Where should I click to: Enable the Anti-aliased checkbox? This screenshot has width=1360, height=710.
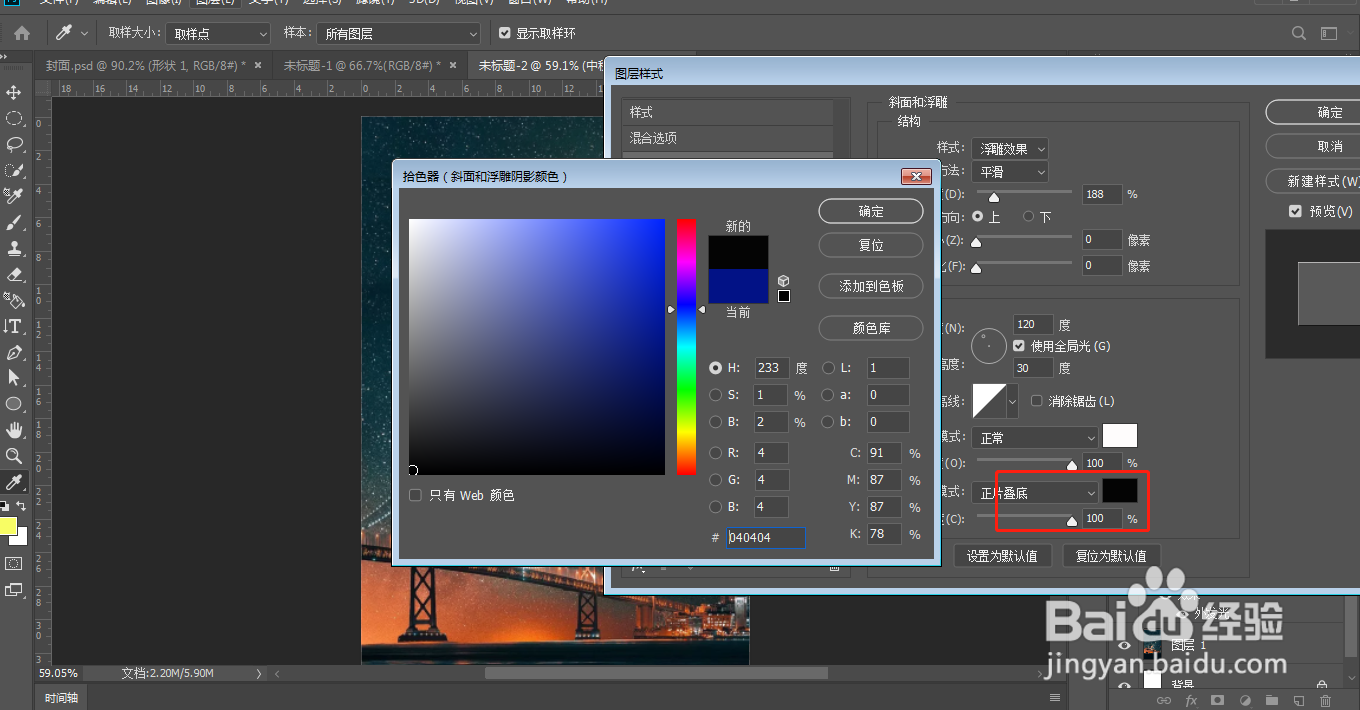1037,401
